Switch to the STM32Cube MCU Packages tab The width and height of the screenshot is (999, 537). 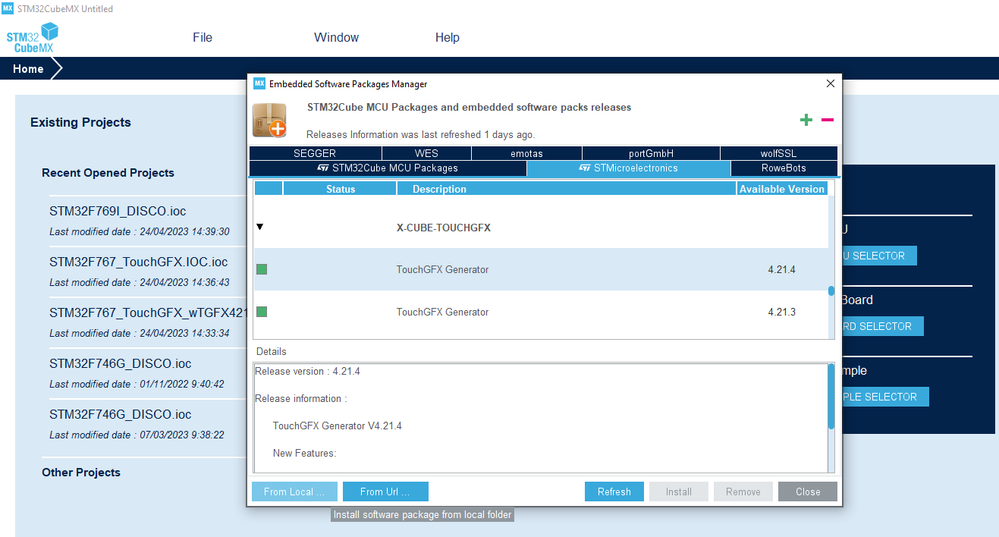(x=388, y=168)
